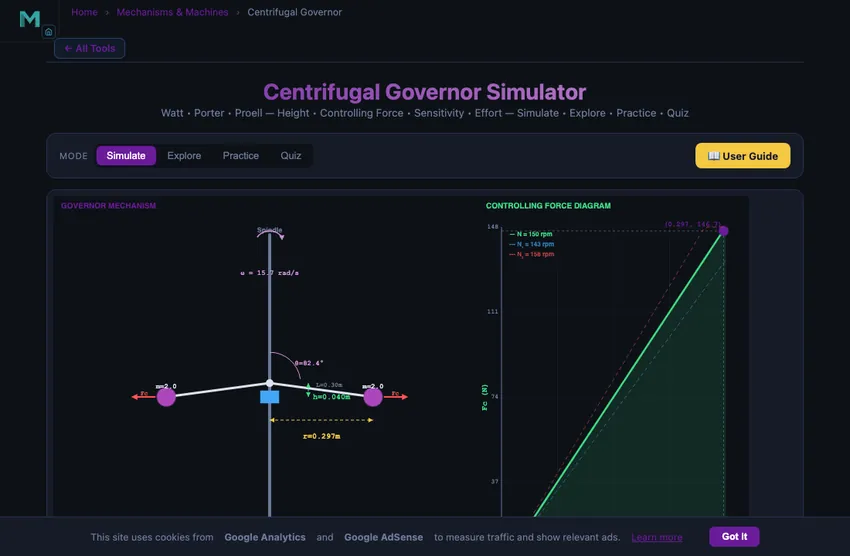
Task: Click the Spindle rotation arrow icon
Action: [270, 234]
